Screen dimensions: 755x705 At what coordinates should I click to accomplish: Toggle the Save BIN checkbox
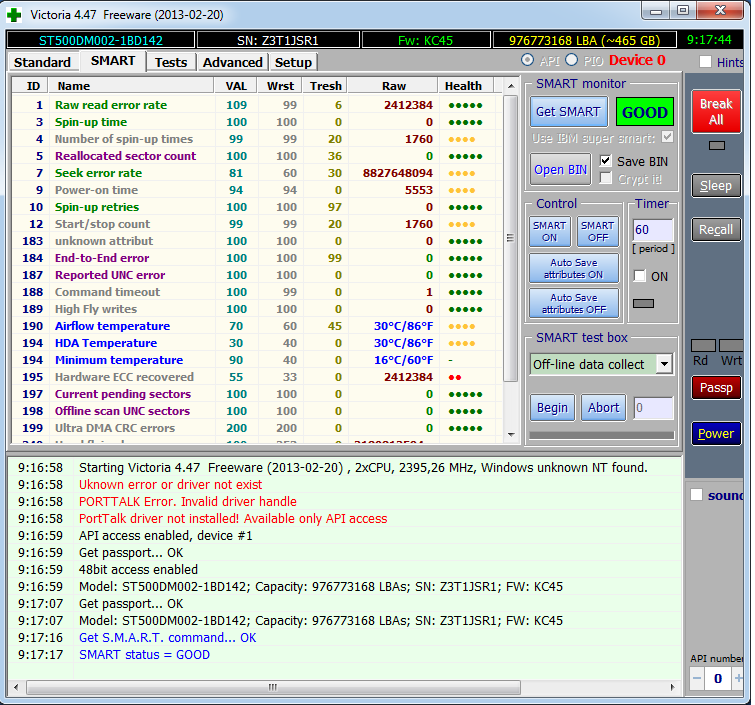click(606, 161)
